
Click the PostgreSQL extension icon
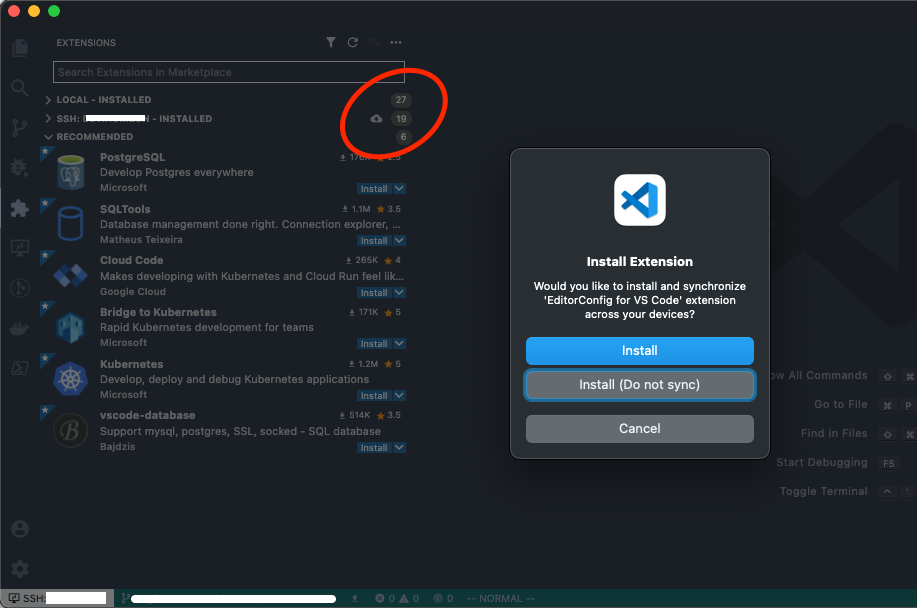[x=71, y=172]
